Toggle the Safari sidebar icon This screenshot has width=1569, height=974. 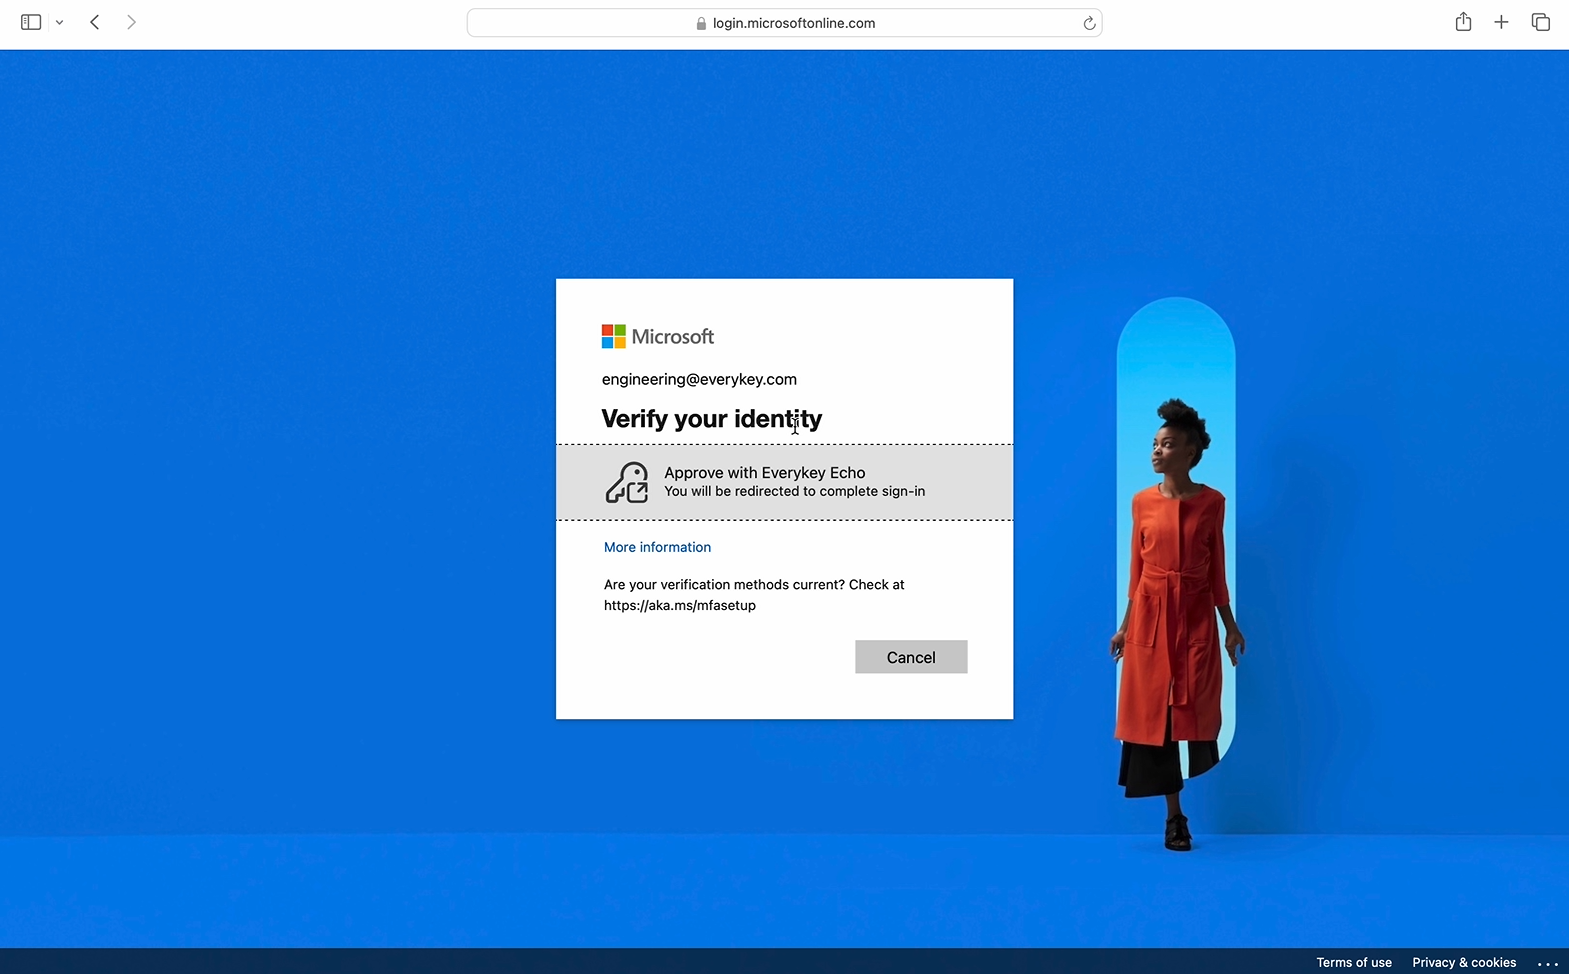[31, 22]
